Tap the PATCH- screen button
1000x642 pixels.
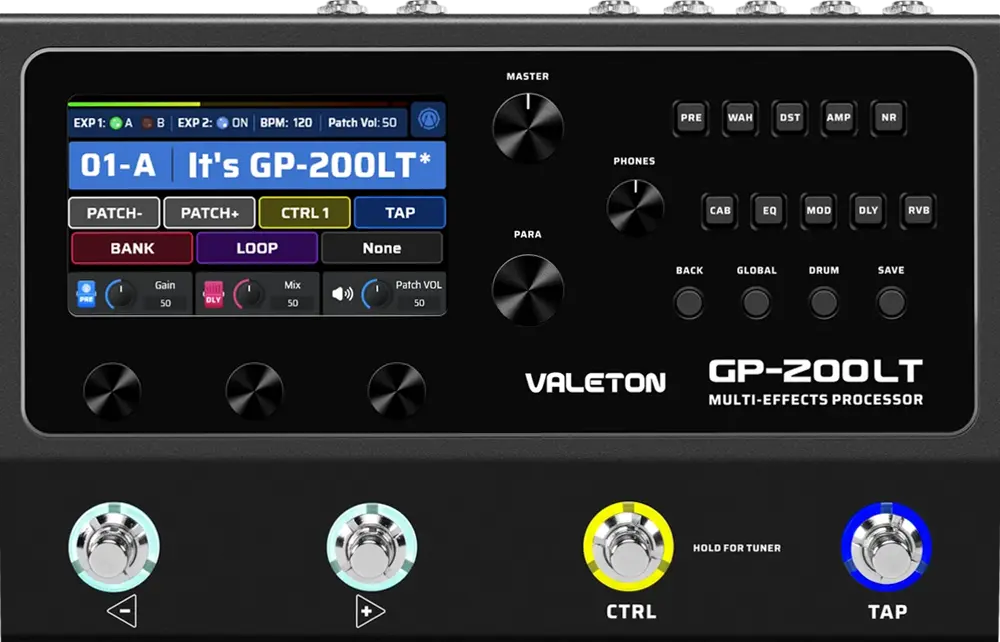(x=114, y=213)
